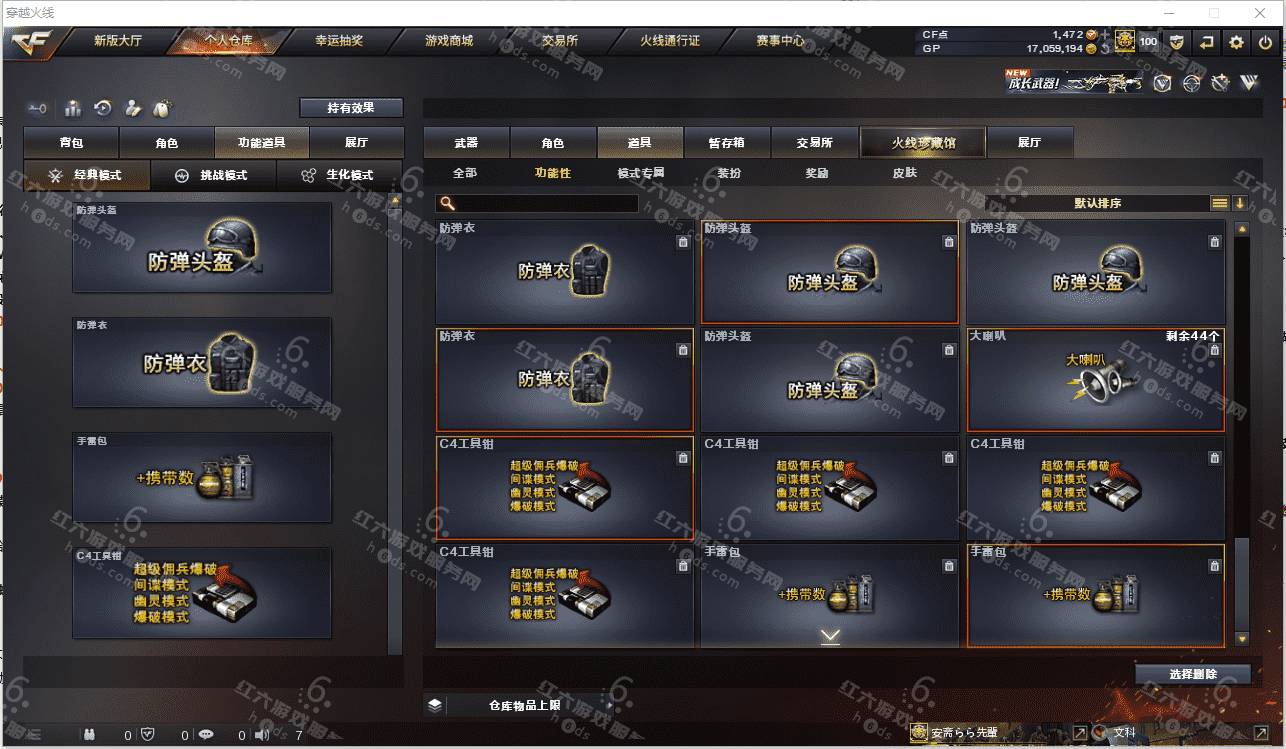Expand the 仓库物品上限 arrow
The width and height of the screenshot is (1286, 749).
(607, 705)
